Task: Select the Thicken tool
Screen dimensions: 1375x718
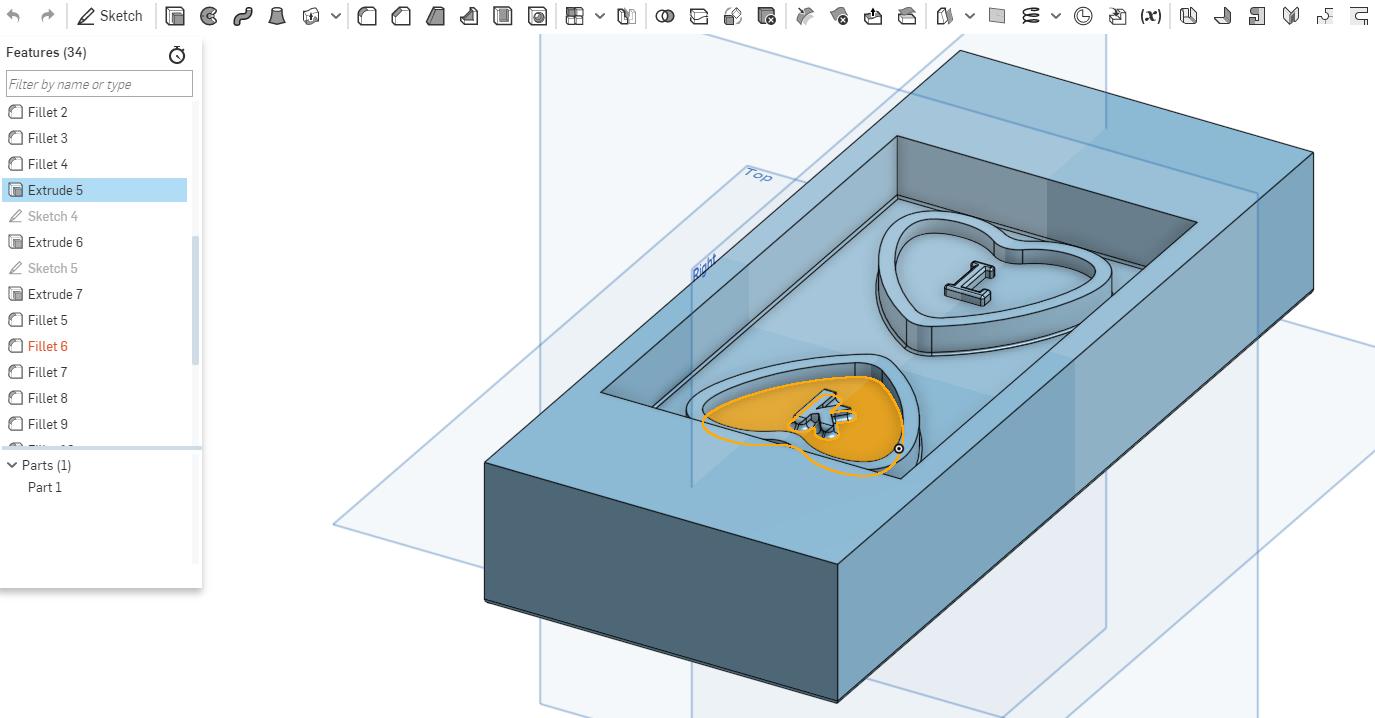Action: [x=311, y=16]
